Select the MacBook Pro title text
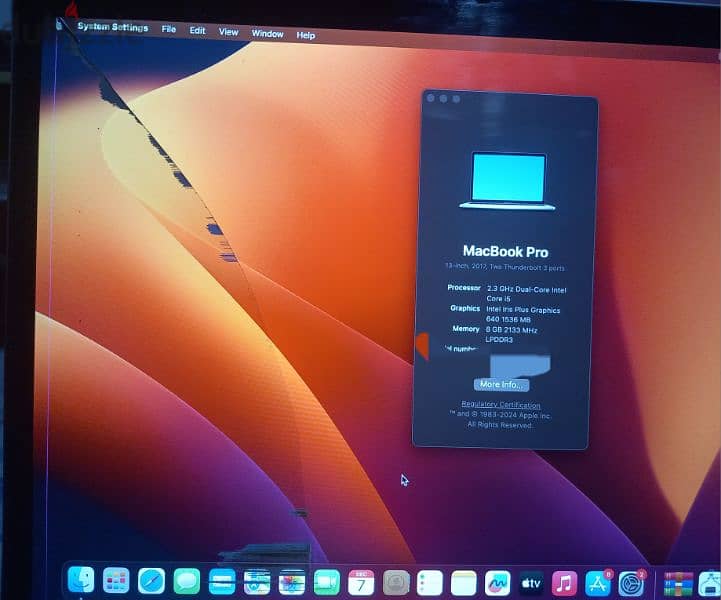This screenshot has height=600, width=721. tap(505, 251)
